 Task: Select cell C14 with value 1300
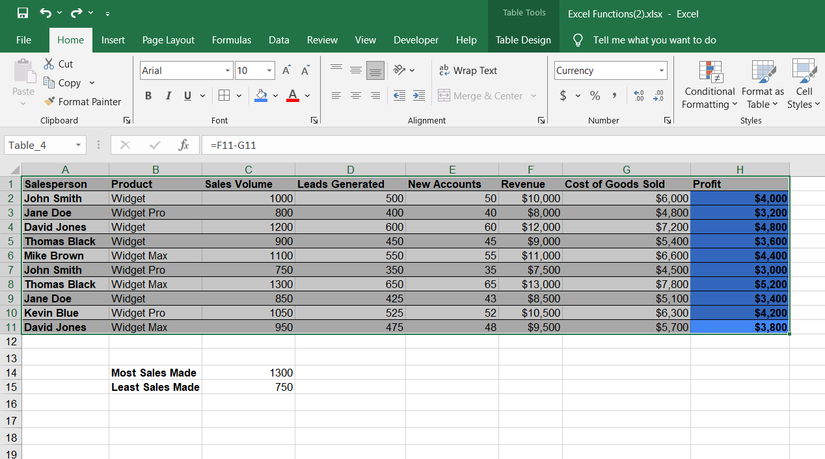click(248, 373)
